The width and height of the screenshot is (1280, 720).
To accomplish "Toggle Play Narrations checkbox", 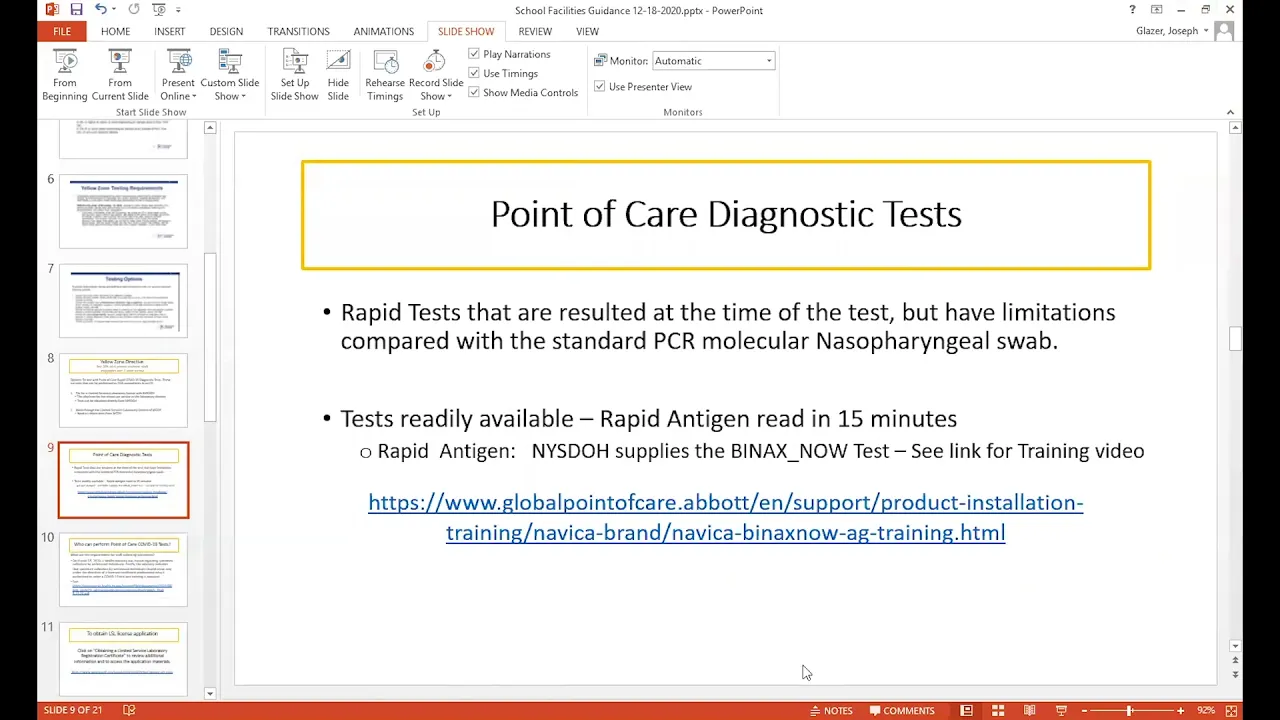I will pos(474,54).
